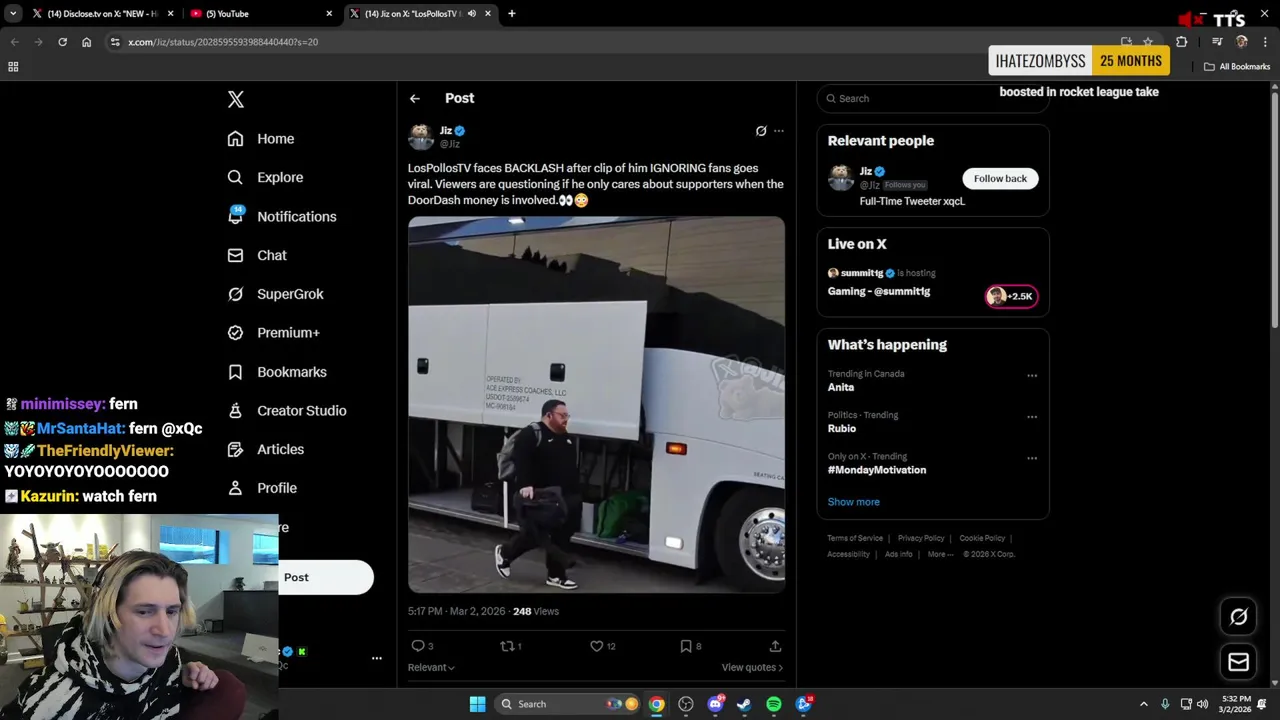Open a new browser tab

512,14
